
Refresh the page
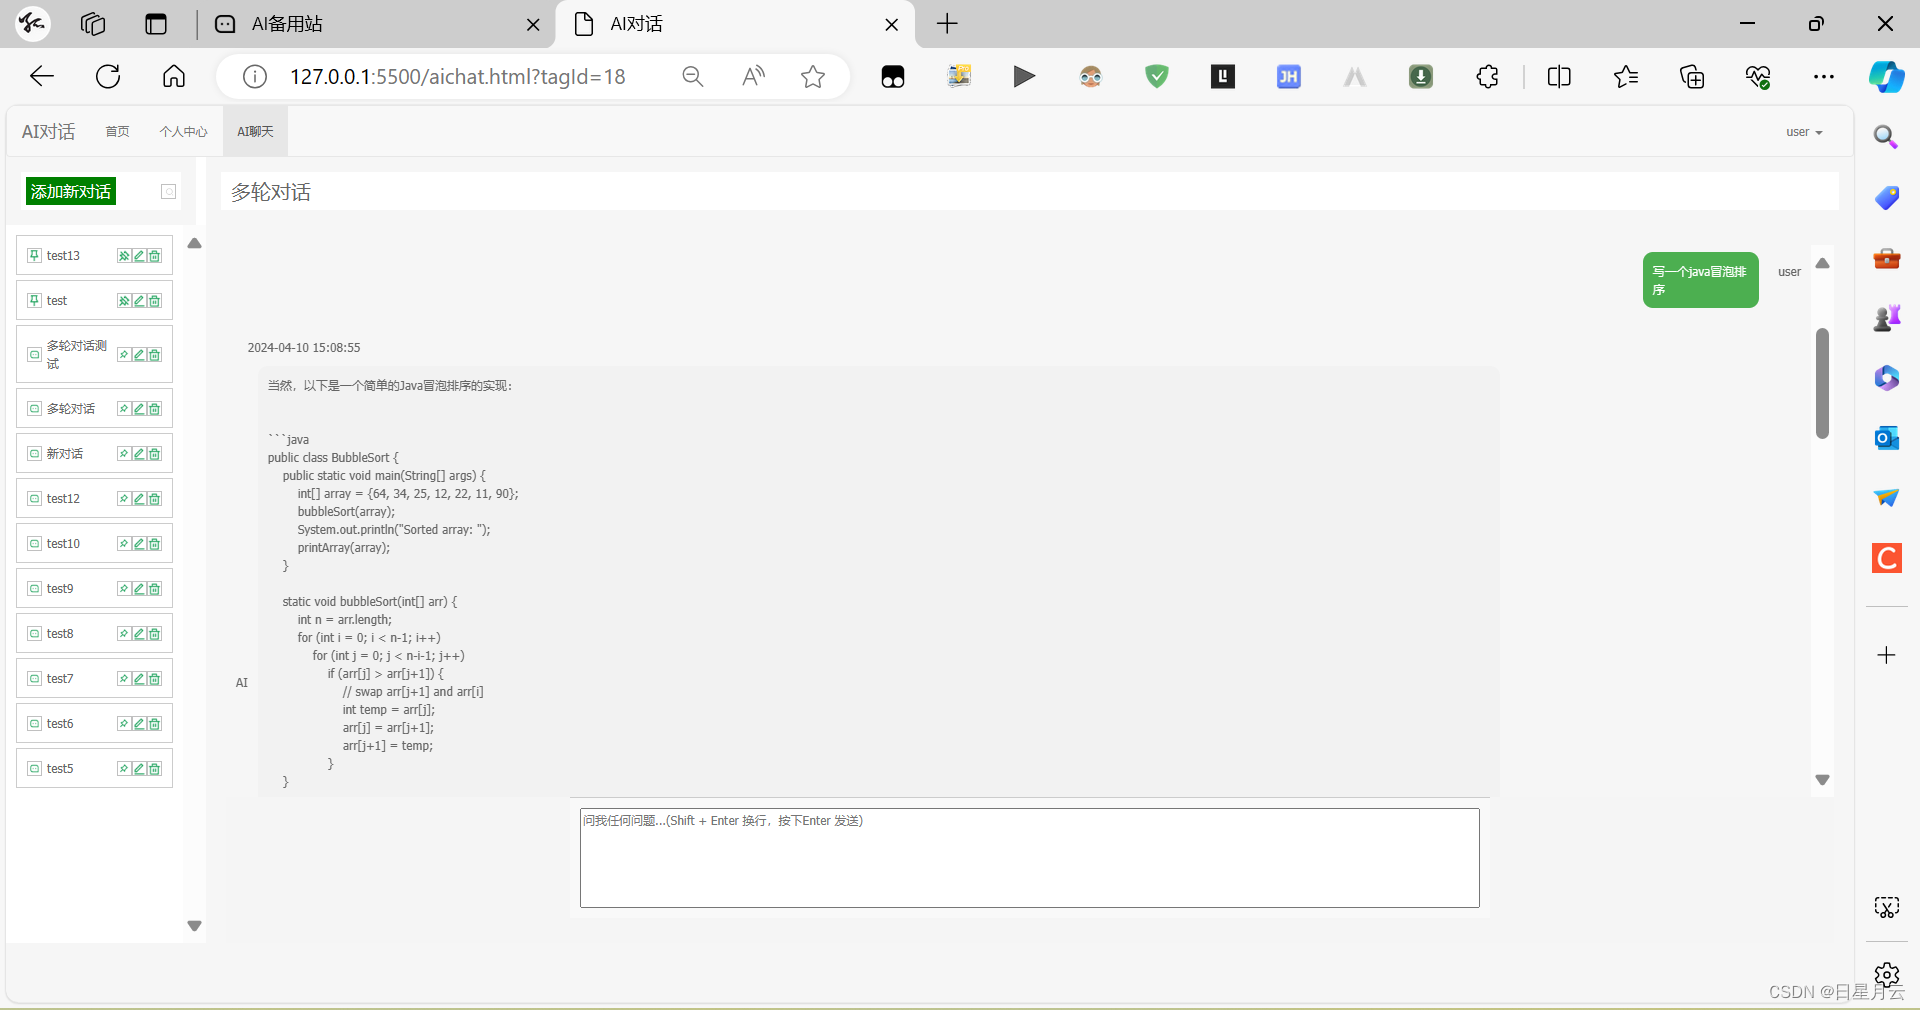tap(108, 77)
